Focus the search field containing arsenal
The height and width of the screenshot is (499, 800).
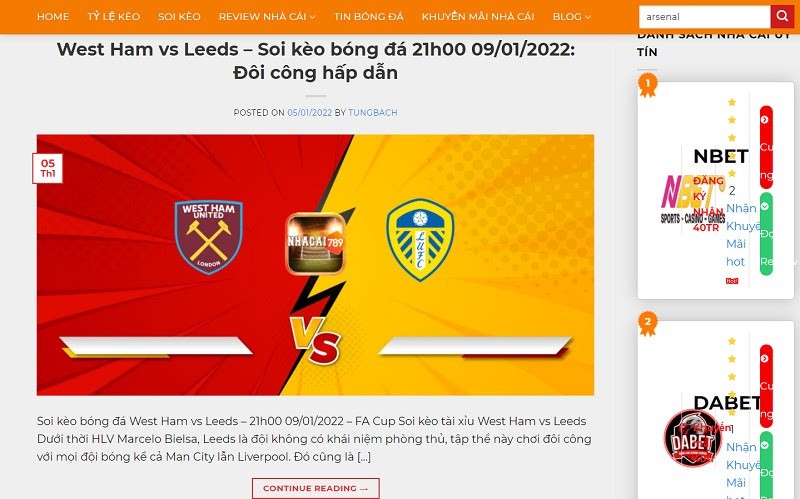(704, 17)
